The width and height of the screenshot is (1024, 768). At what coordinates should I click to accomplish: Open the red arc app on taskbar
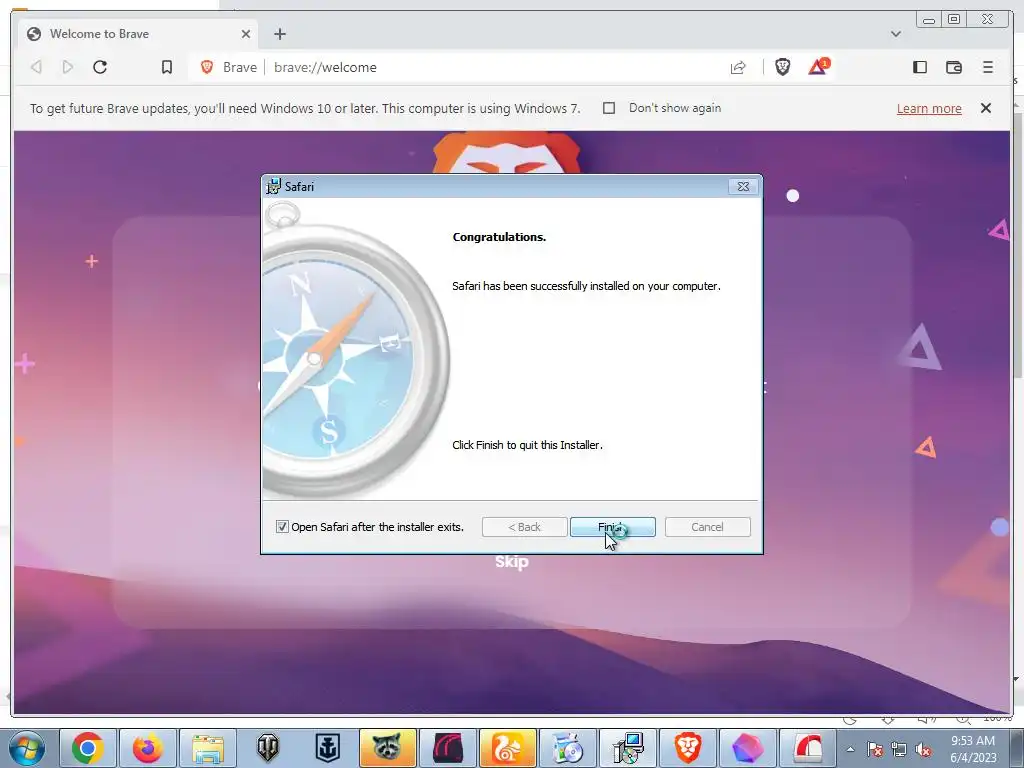click(808, 748)
